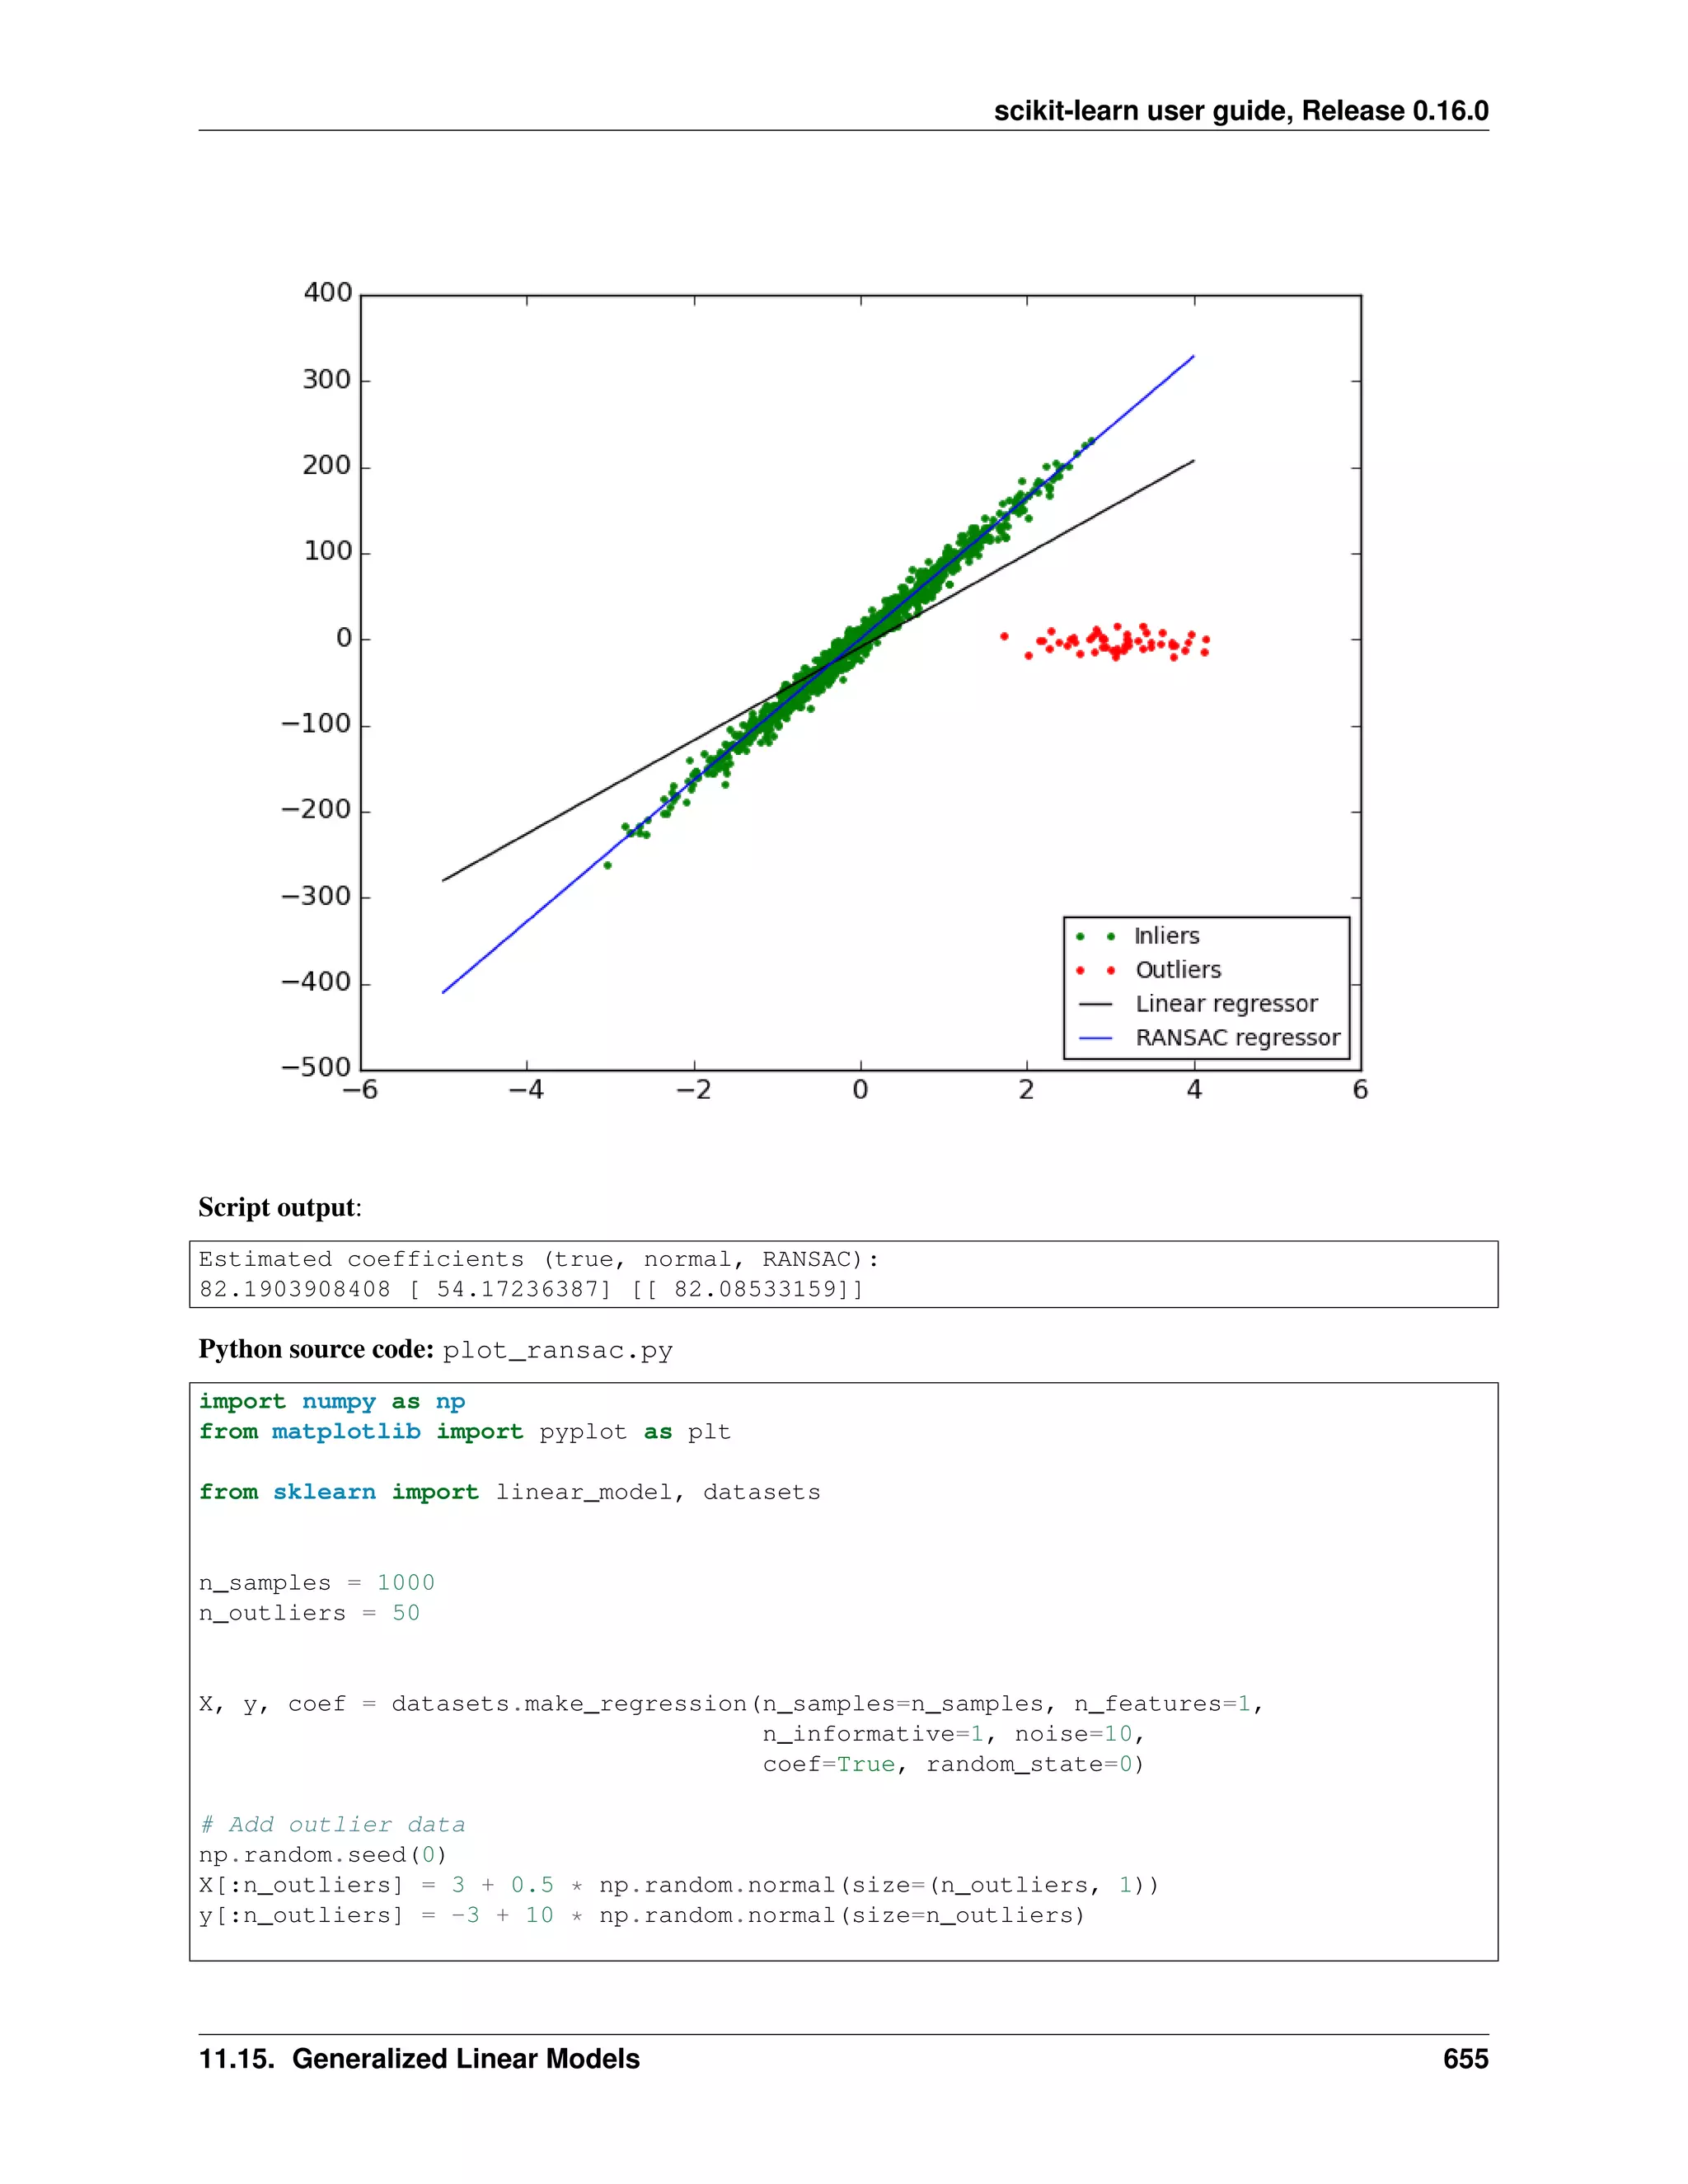This screenshot has height=2184, width=1688.
Task: Click the code line starting 'y[:n_outliers] = -3 + 10'
Action: 642,1915
